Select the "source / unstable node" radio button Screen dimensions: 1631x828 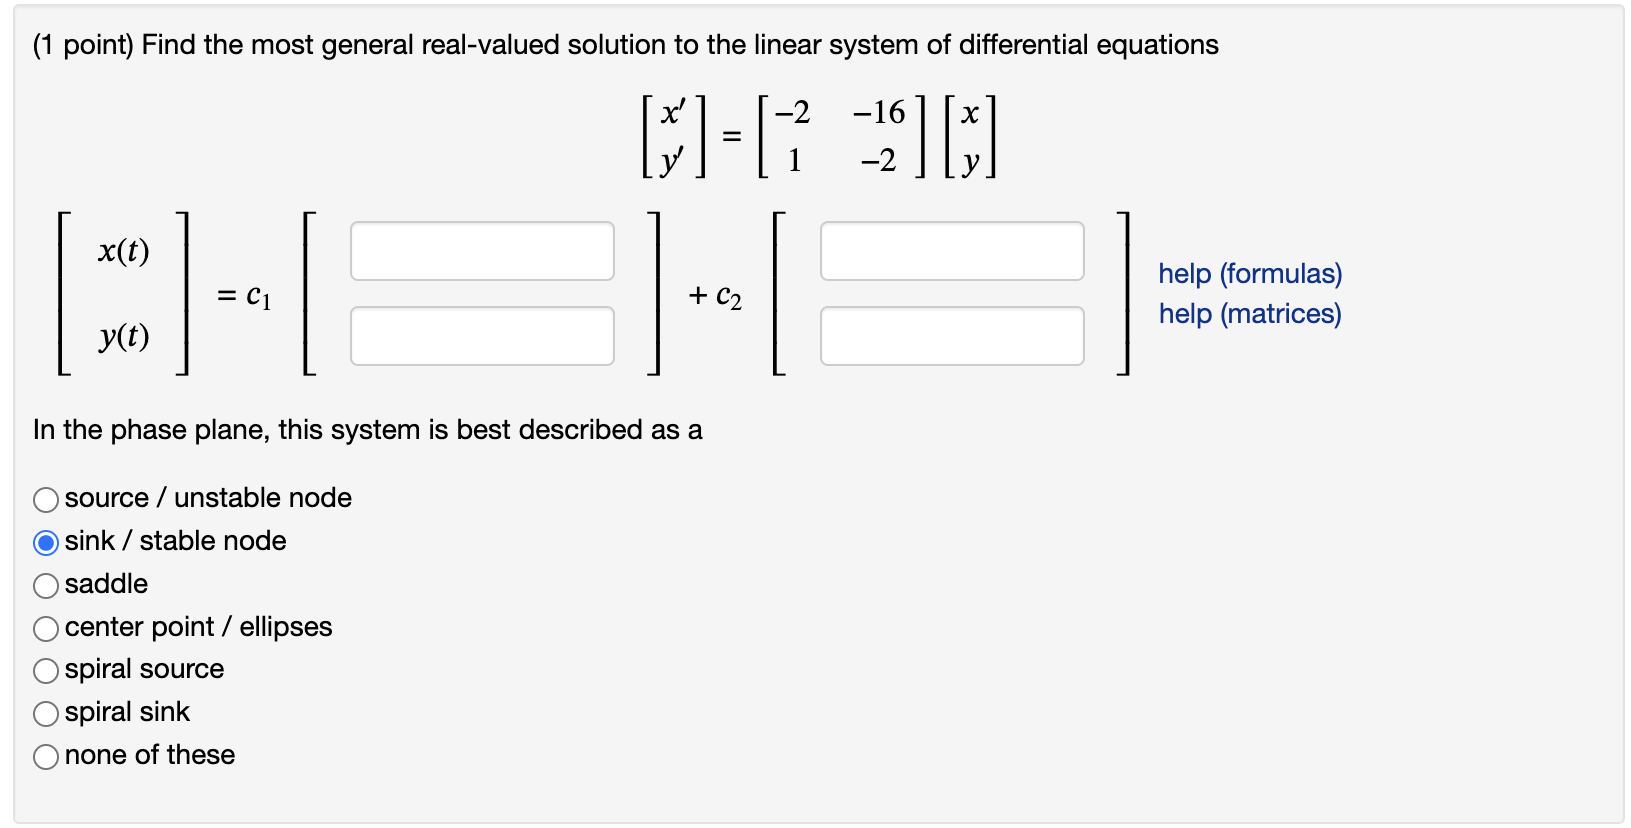point(45,499)
